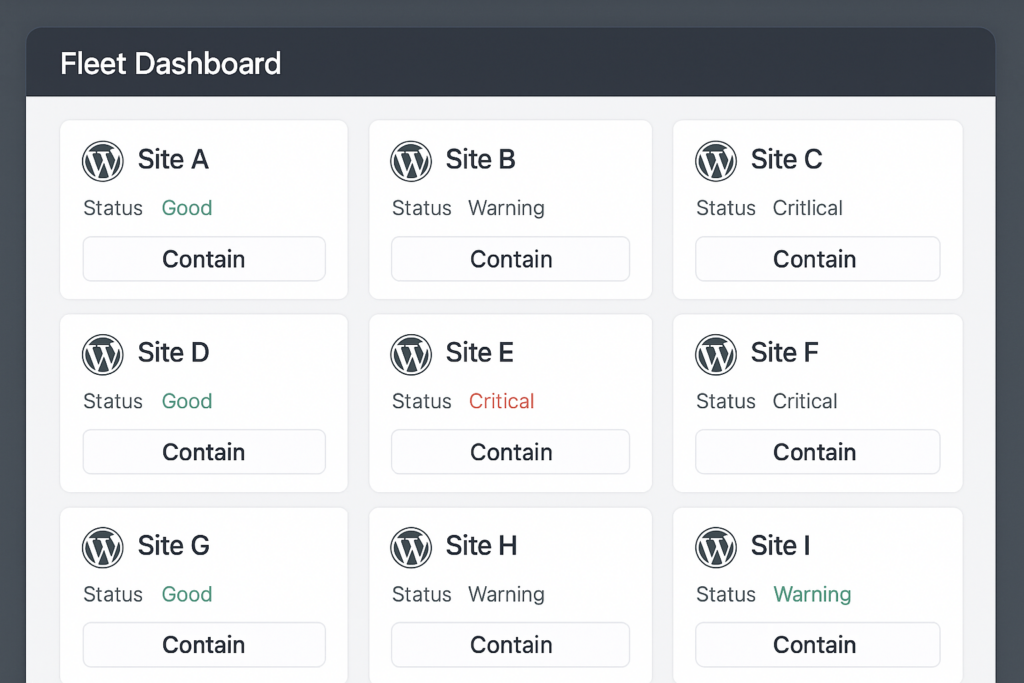The image size is (1024, 683).
Task: Click Contain on Site B
Action: (x=510, y=258)
